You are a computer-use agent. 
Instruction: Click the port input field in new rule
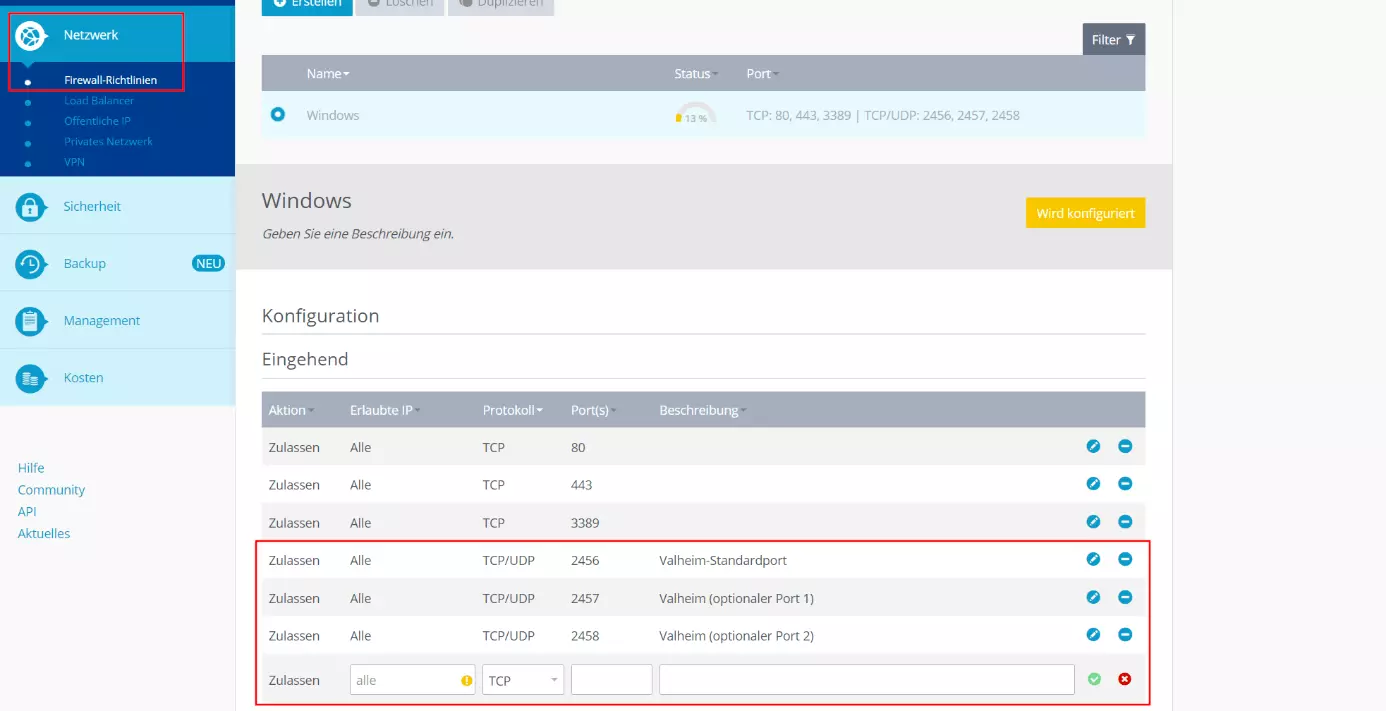pos(612,680)
